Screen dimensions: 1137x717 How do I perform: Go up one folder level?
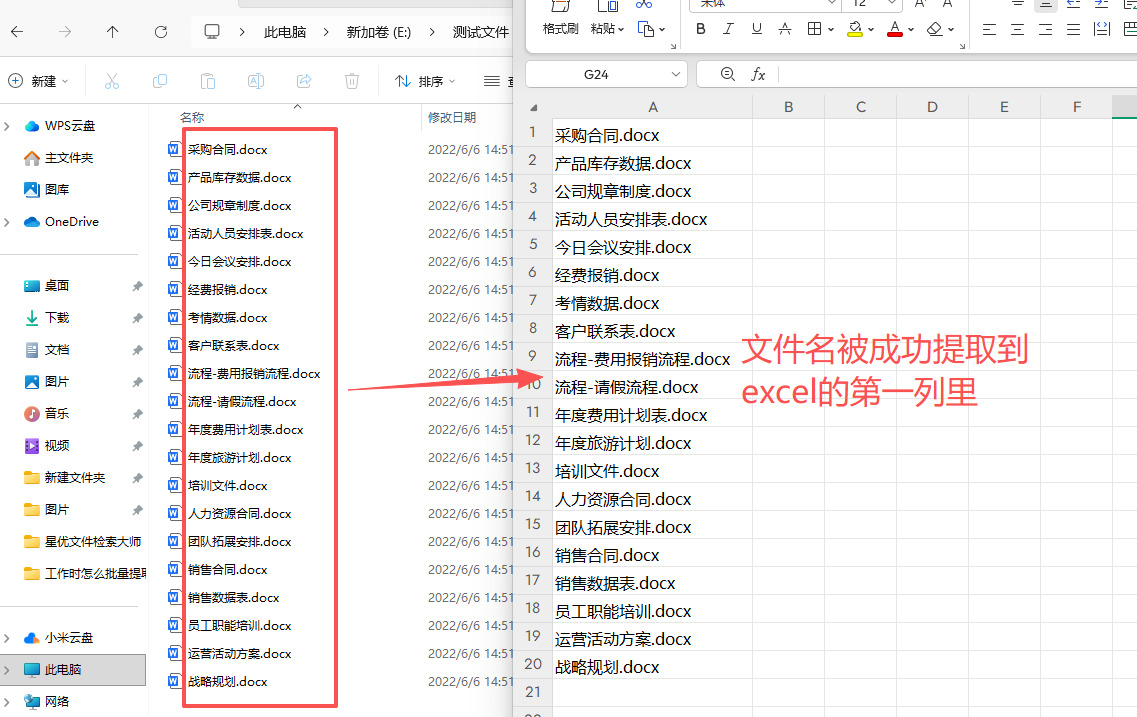tap(112, 32)
